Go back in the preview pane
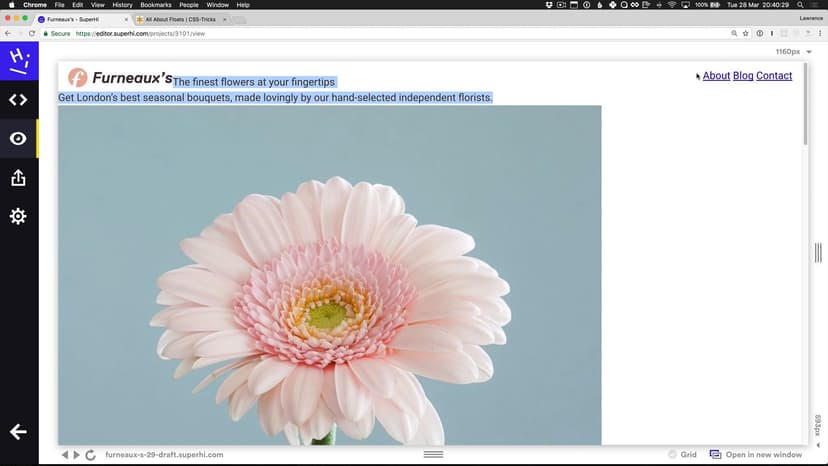This screenshot has width=828, height=466. pyautogui.click(x=65, y=455)
